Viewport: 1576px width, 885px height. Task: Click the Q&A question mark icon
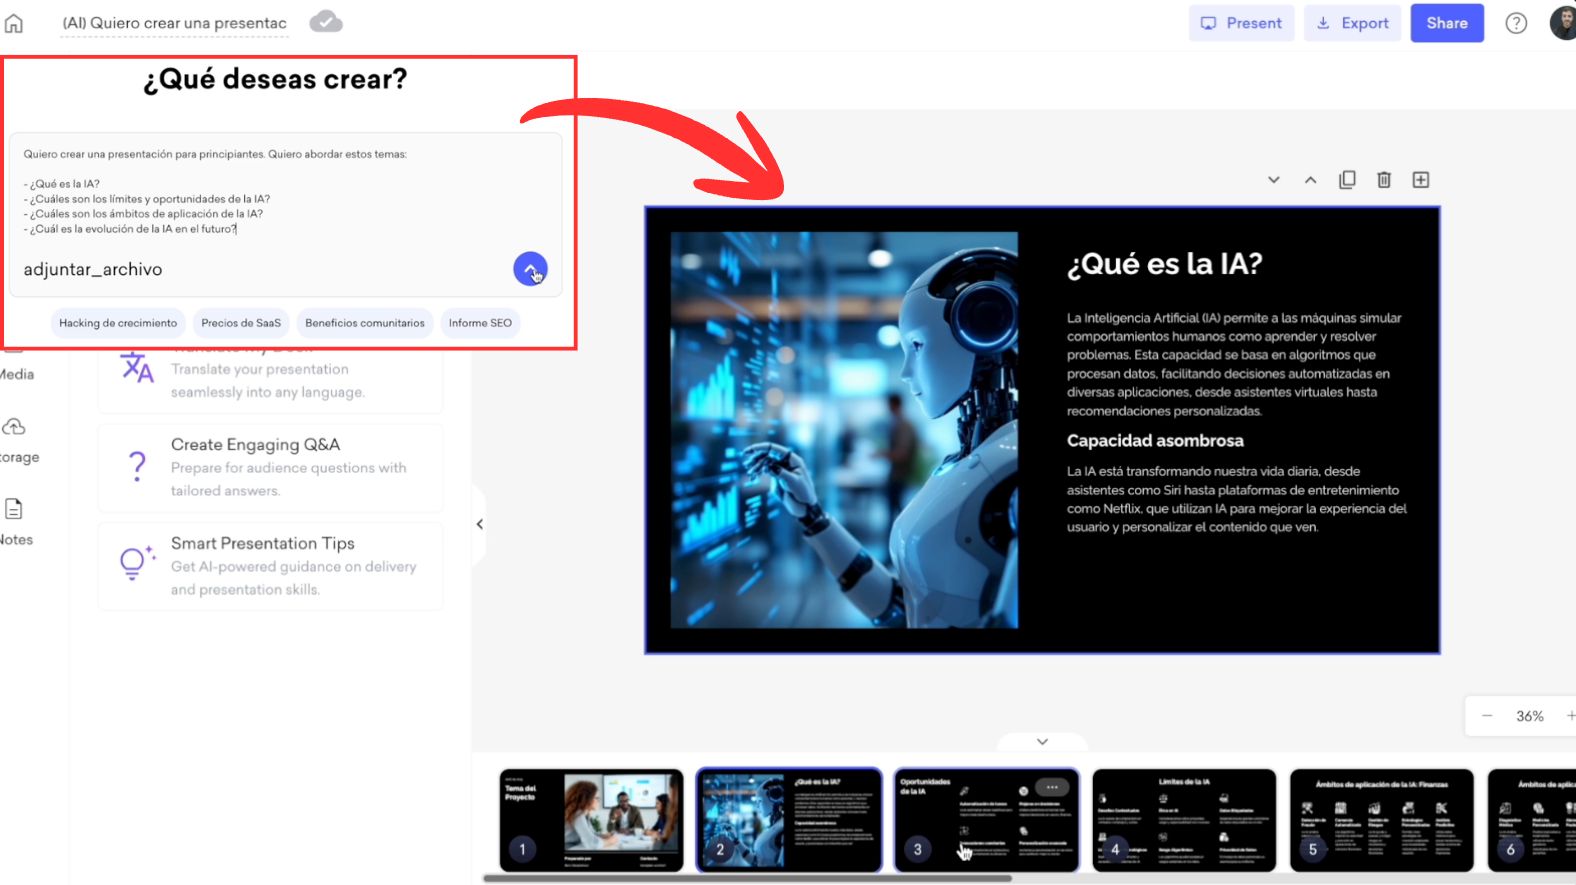(x=138, y=466)
